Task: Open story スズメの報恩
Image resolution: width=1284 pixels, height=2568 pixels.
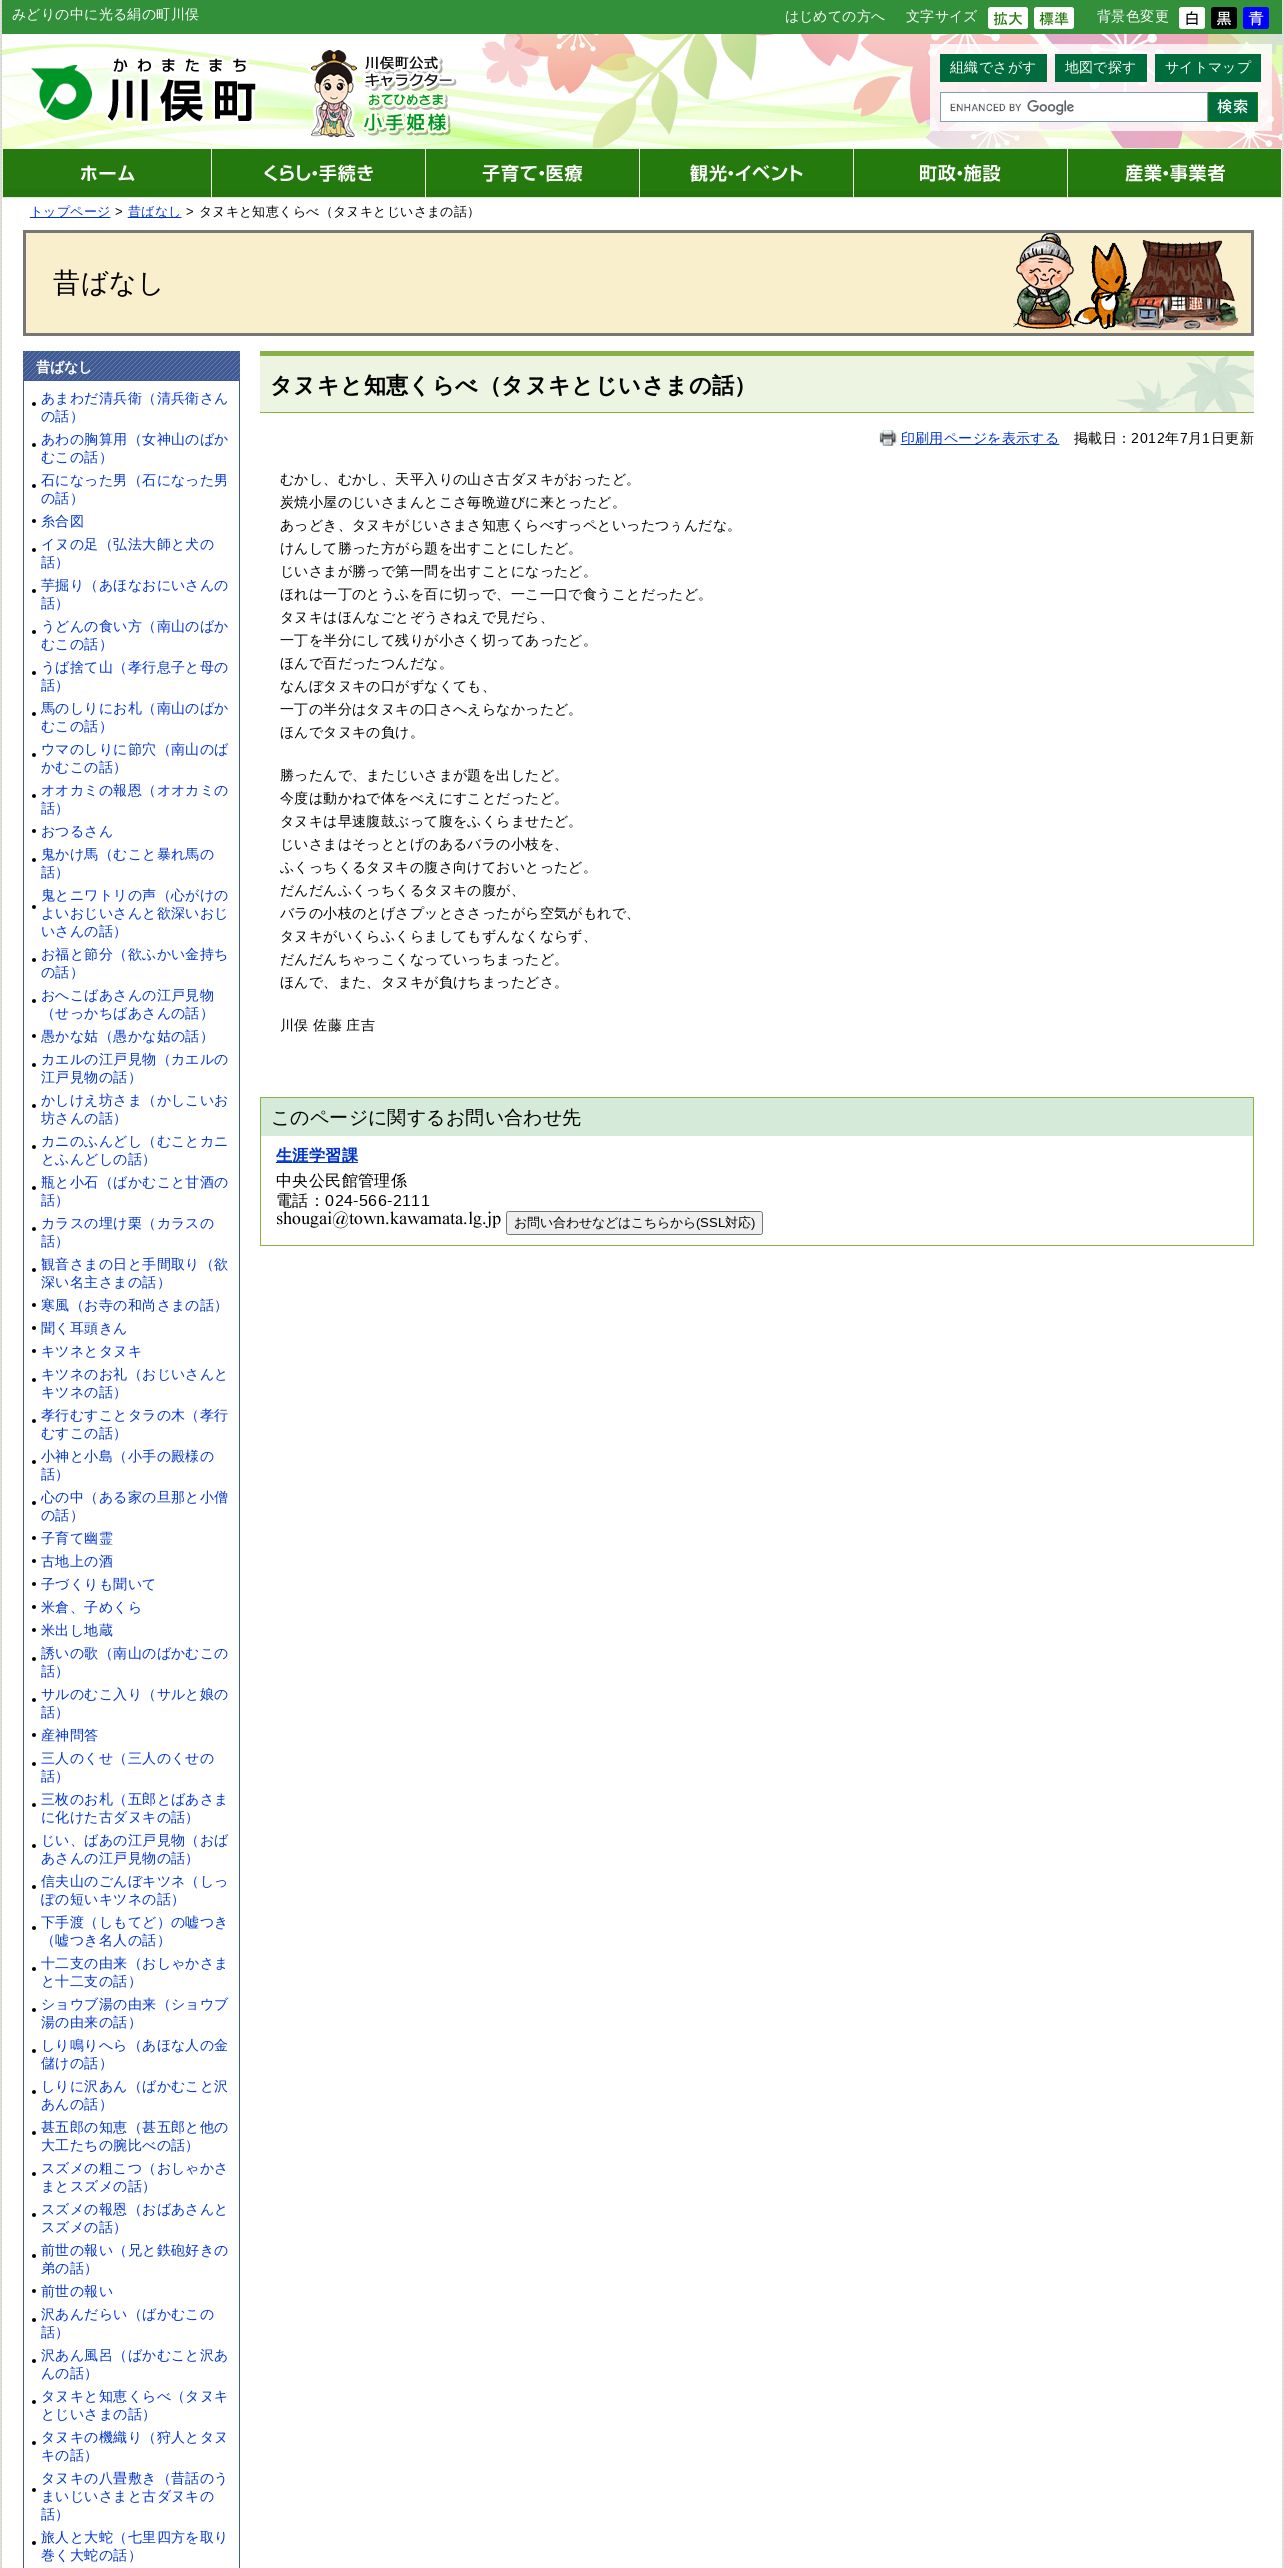Action: pos(134,2218)
